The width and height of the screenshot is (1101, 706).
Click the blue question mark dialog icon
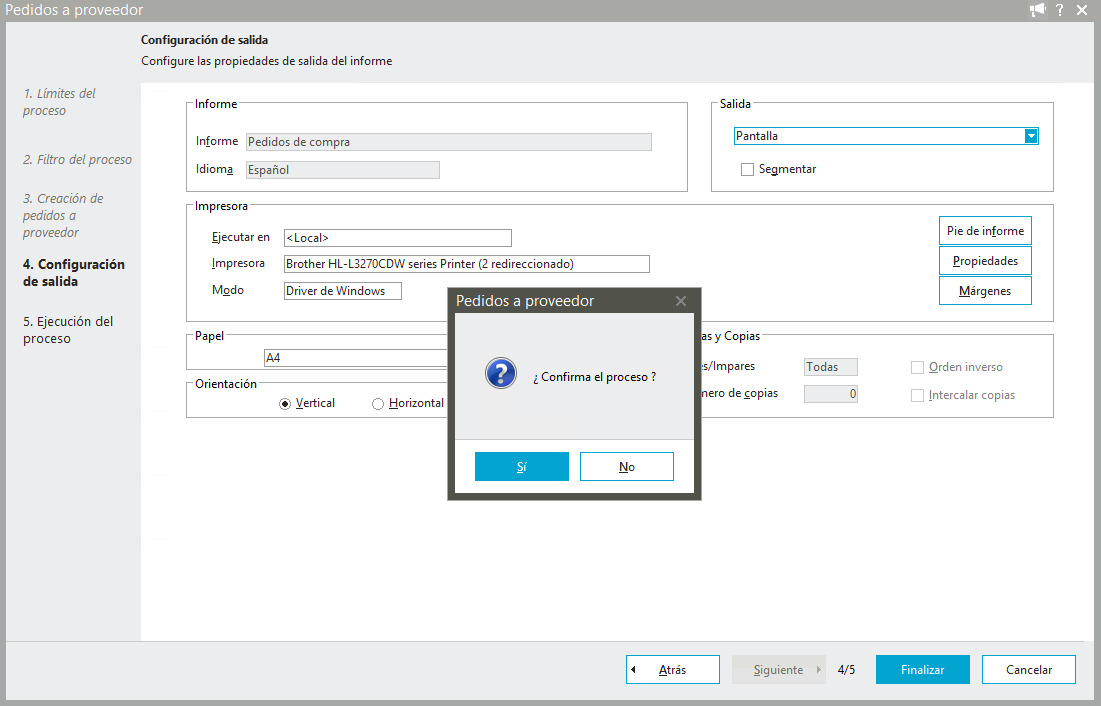tap(501, 374)
